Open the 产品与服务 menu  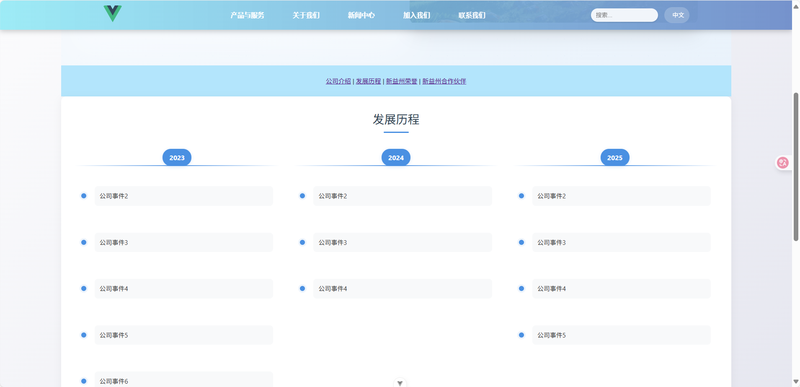[x=247, y=15]
